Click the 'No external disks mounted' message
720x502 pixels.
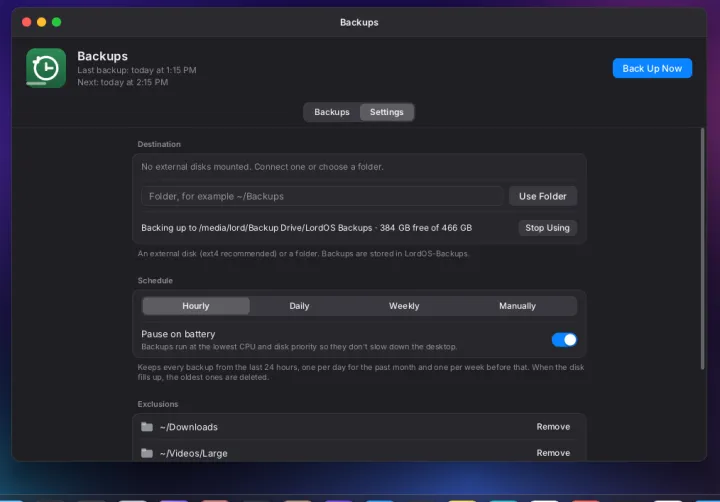pyautogui.click(x=262, y=167)
